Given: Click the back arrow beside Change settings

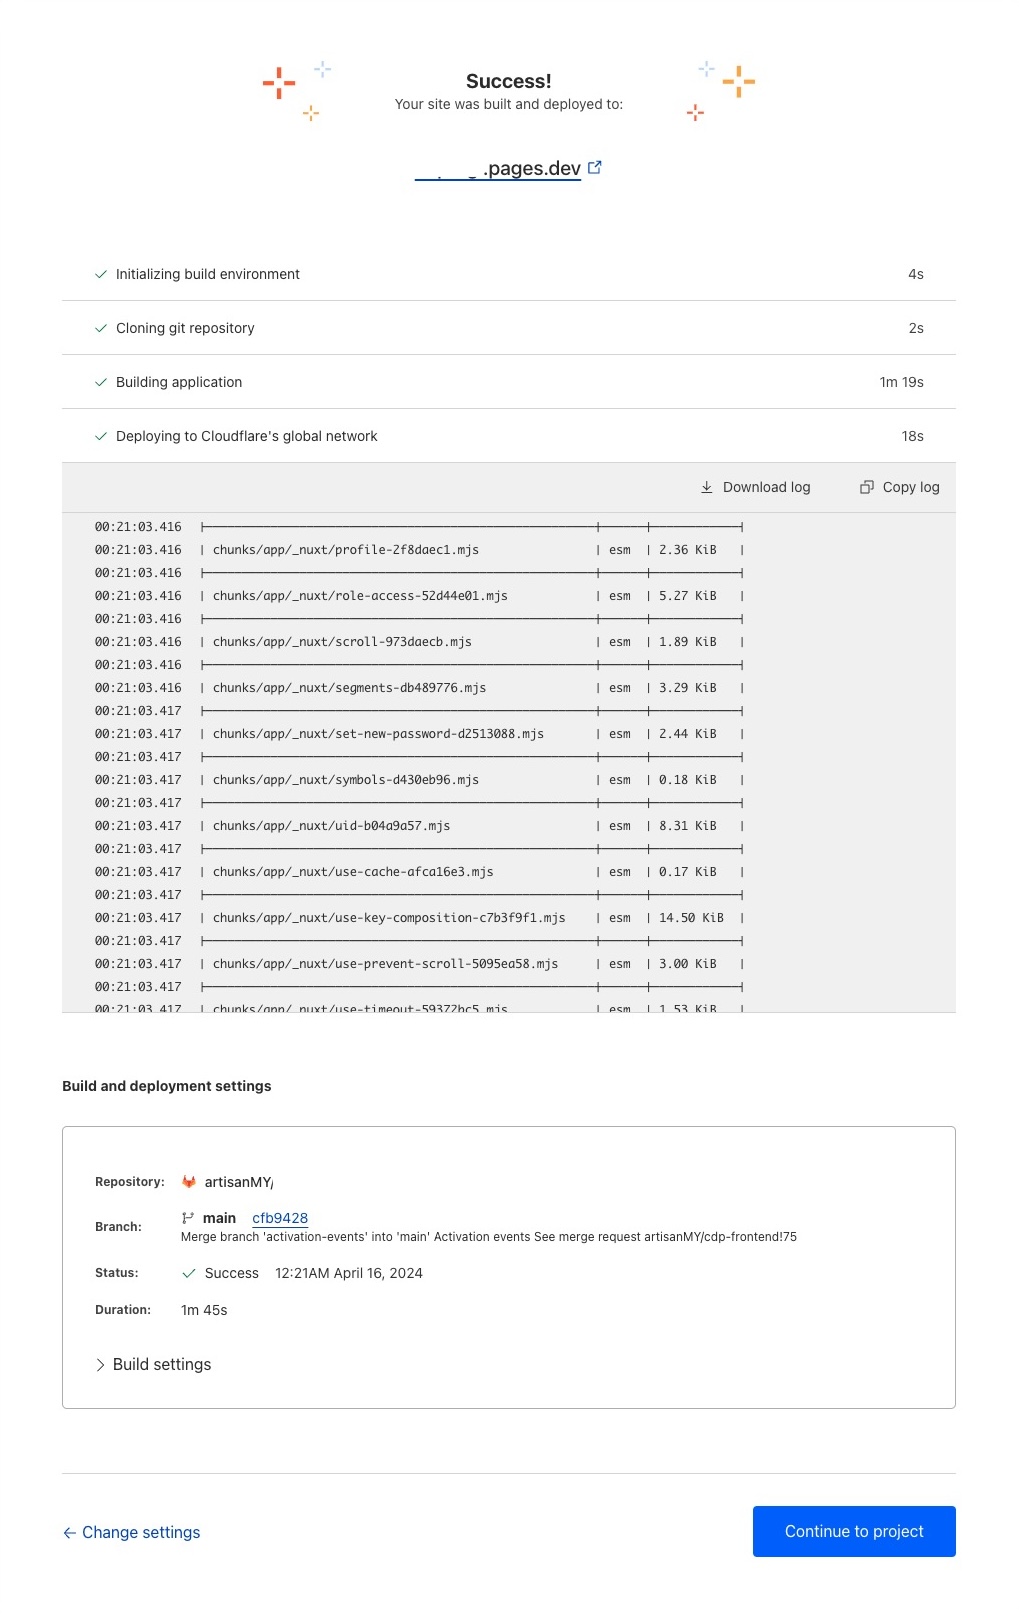Looking at the screenshot, I should [x=70, y=1532].
